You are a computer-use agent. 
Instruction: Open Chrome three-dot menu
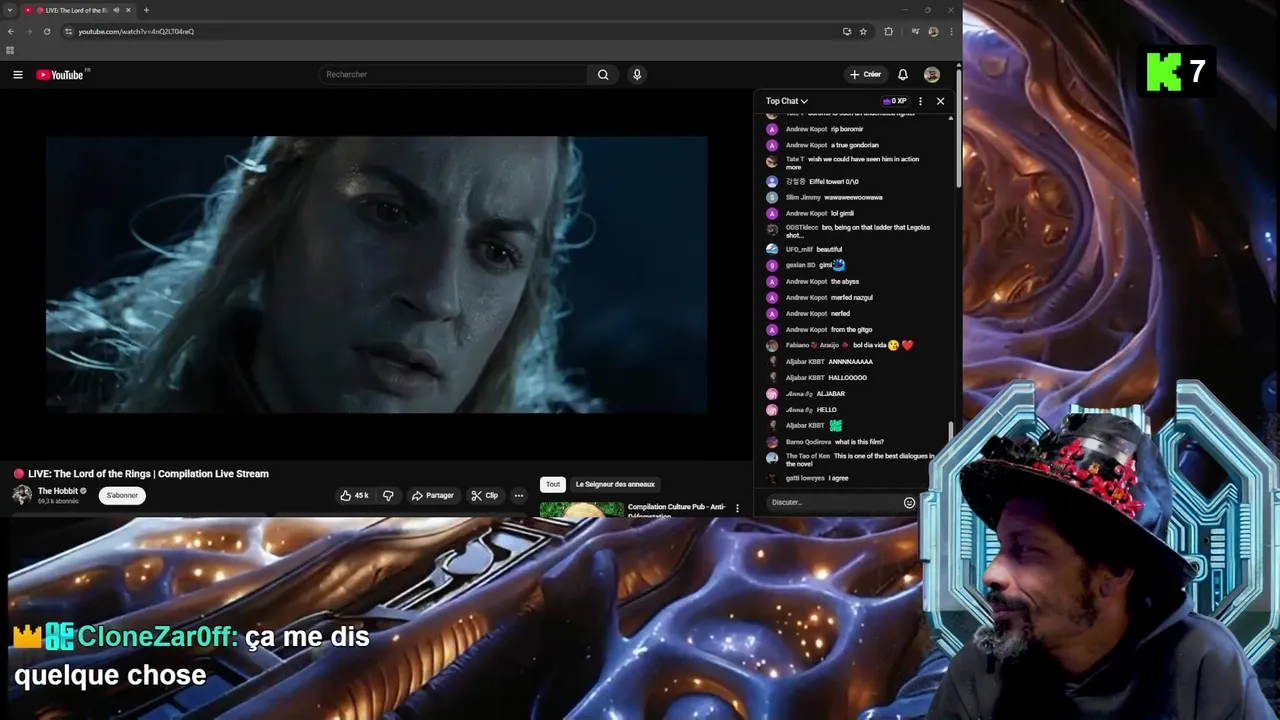pyautogui.click(x=951, y=31)
